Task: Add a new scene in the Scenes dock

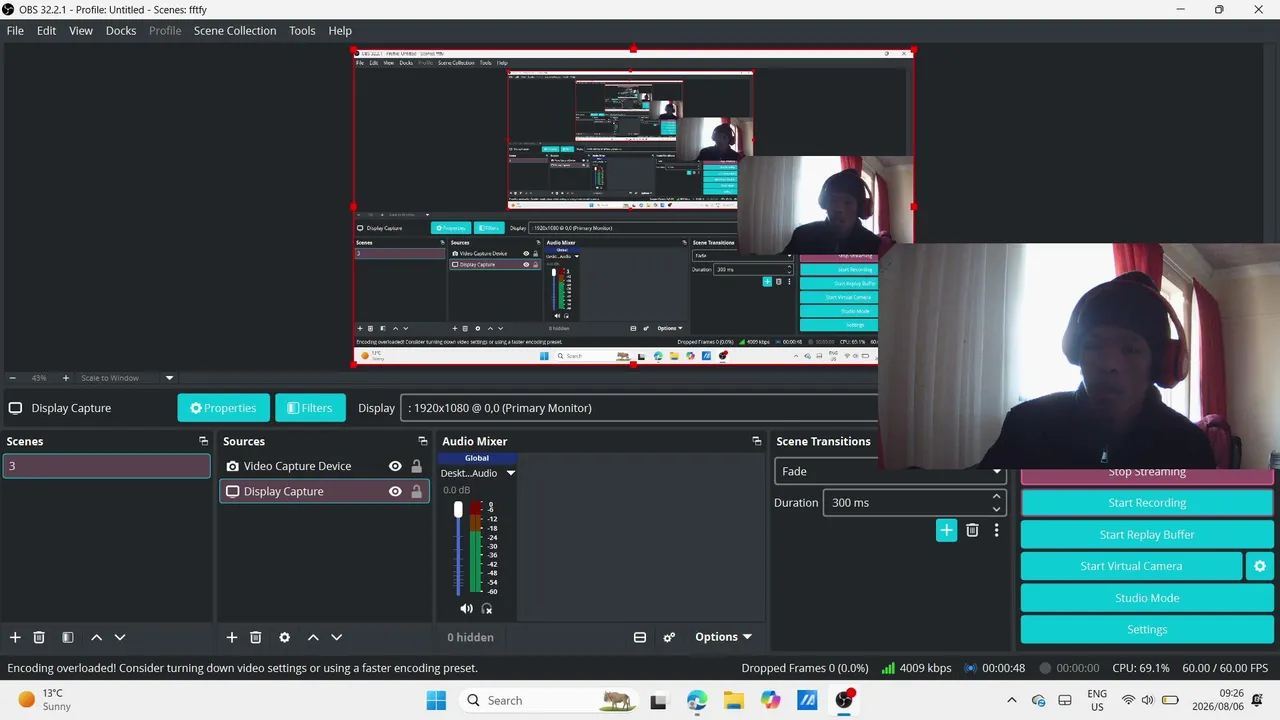Action: point(15,637)
